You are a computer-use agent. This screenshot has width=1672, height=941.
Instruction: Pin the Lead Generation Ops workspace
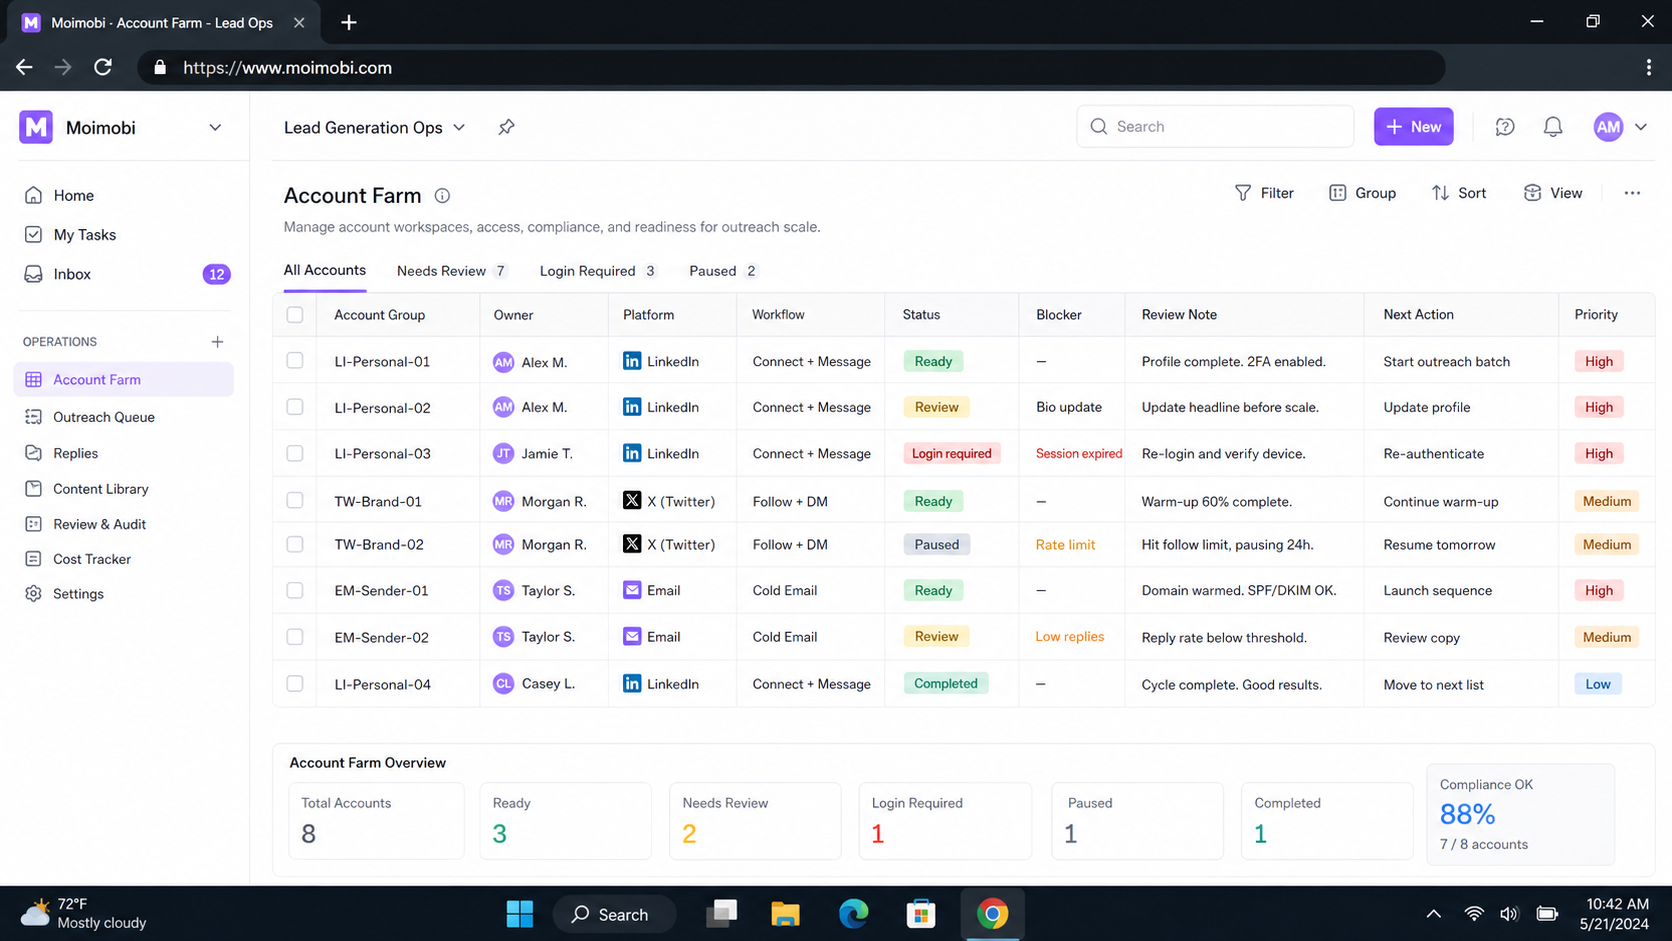coord(506,127)
